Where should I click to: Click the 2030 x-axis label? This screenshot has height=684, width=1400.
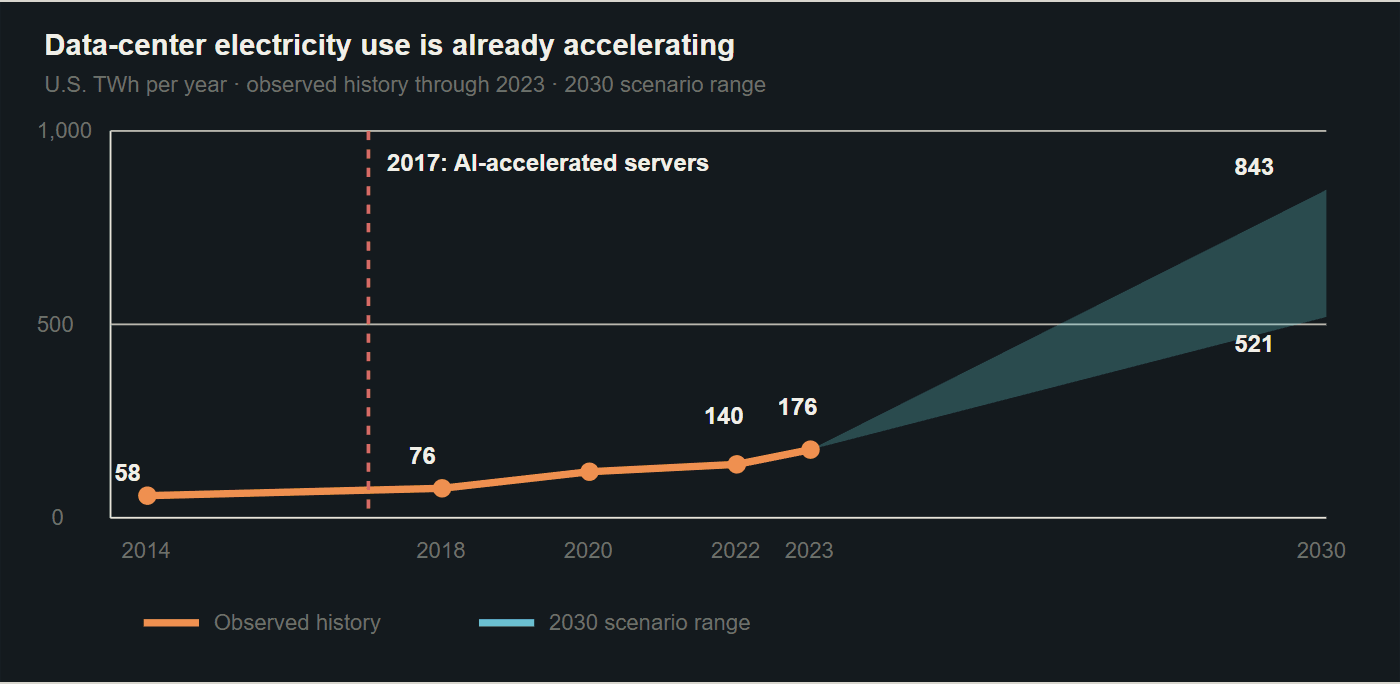click(x=1321, y=550)
